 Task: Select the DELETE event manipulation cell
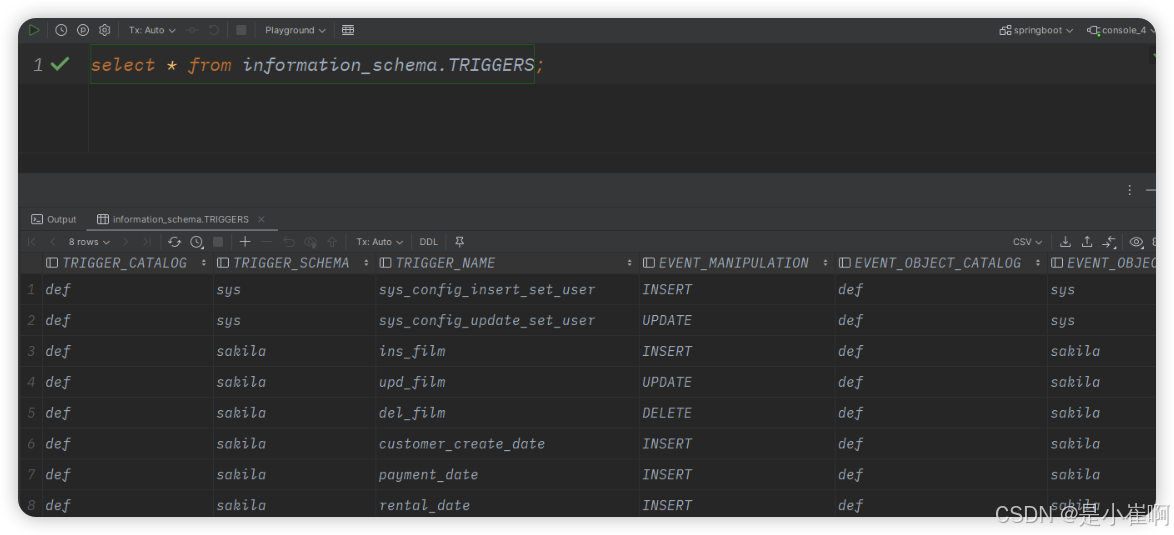[x=737, y=412]
